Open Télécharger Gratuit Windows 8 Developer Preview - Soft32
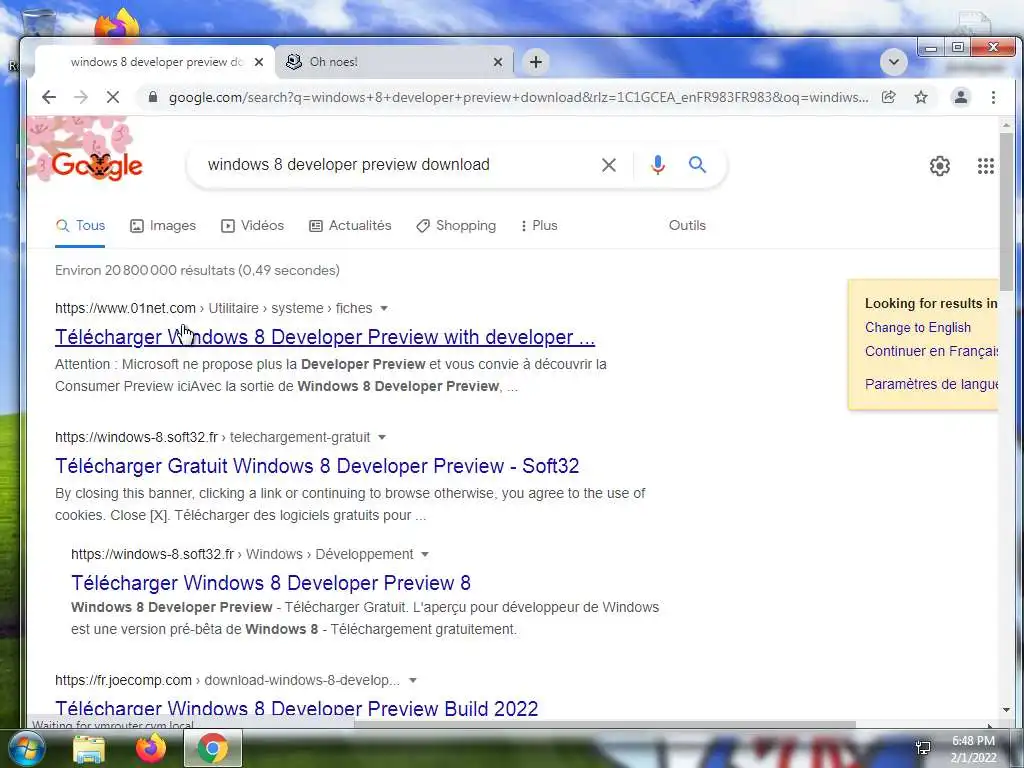 (x=317, y=466)
